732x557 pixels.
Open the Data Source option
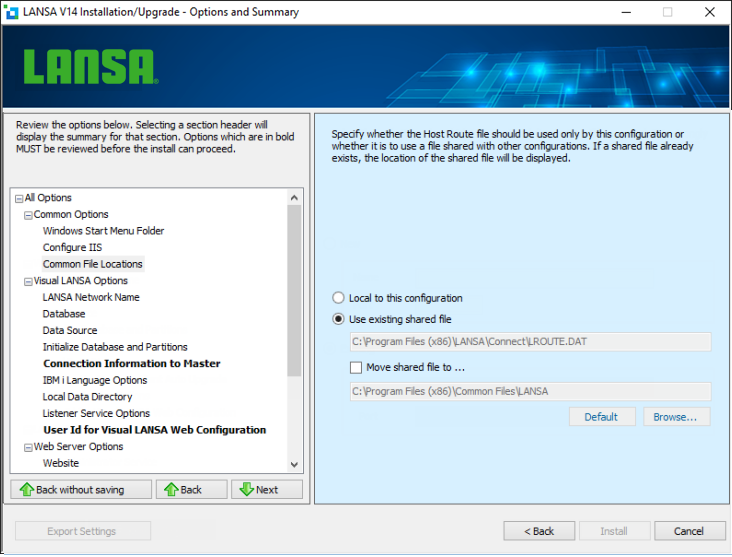[70, 330]
